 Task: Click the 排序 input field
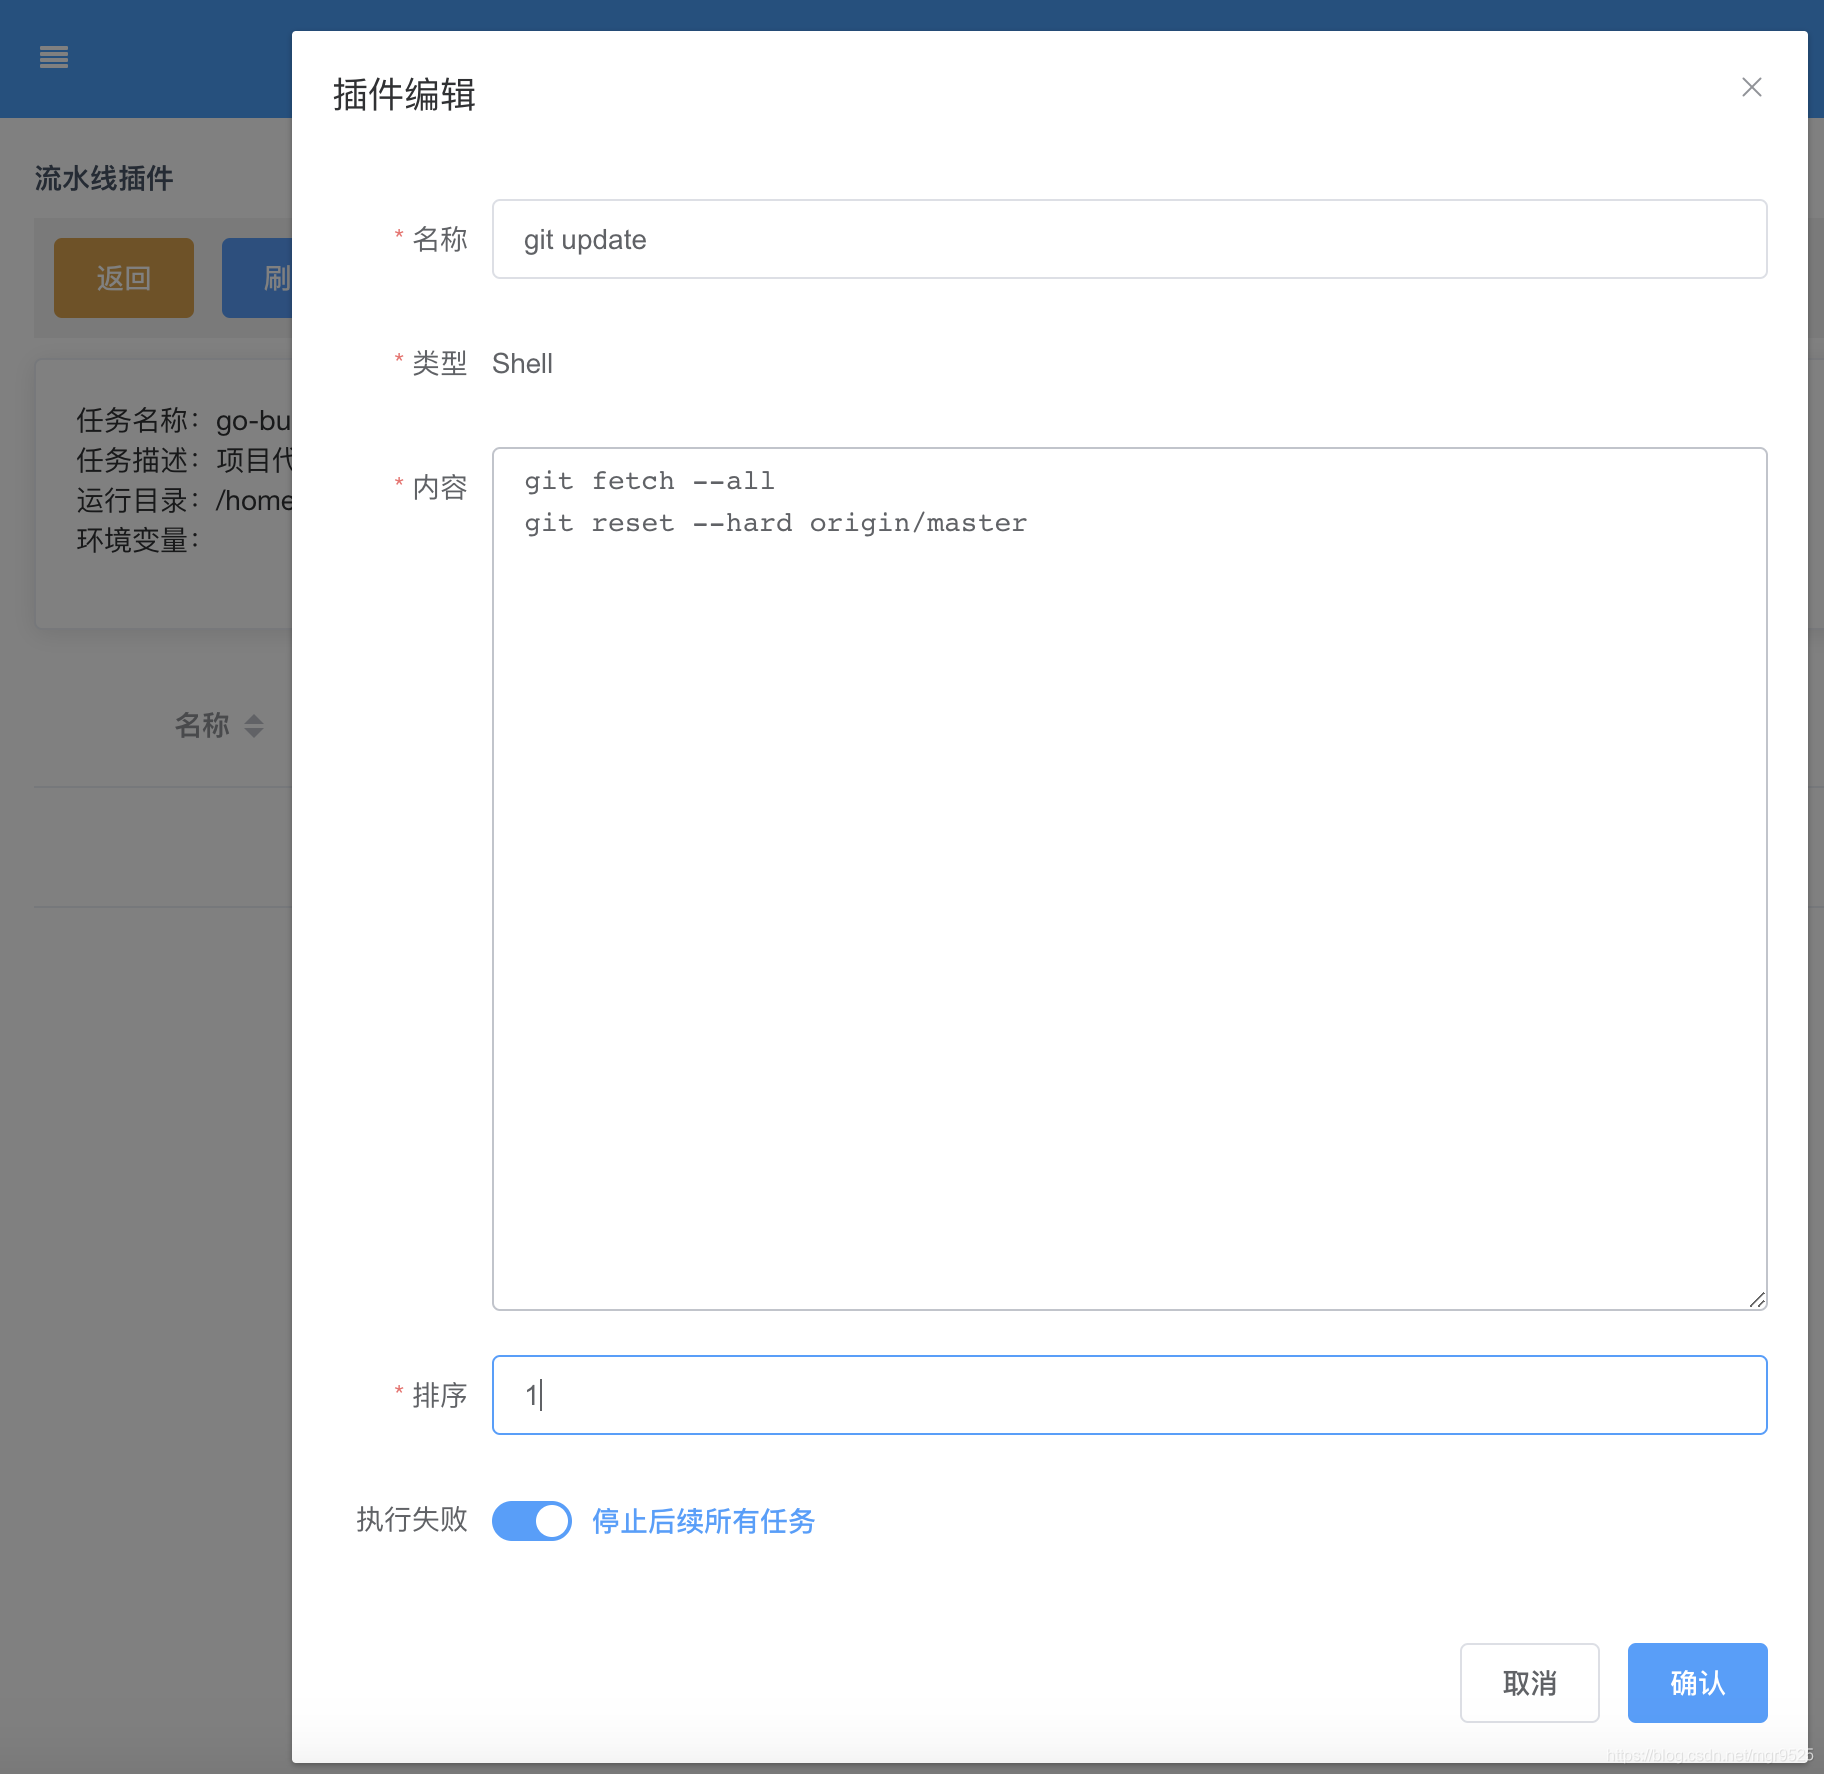(1129, 1394)
